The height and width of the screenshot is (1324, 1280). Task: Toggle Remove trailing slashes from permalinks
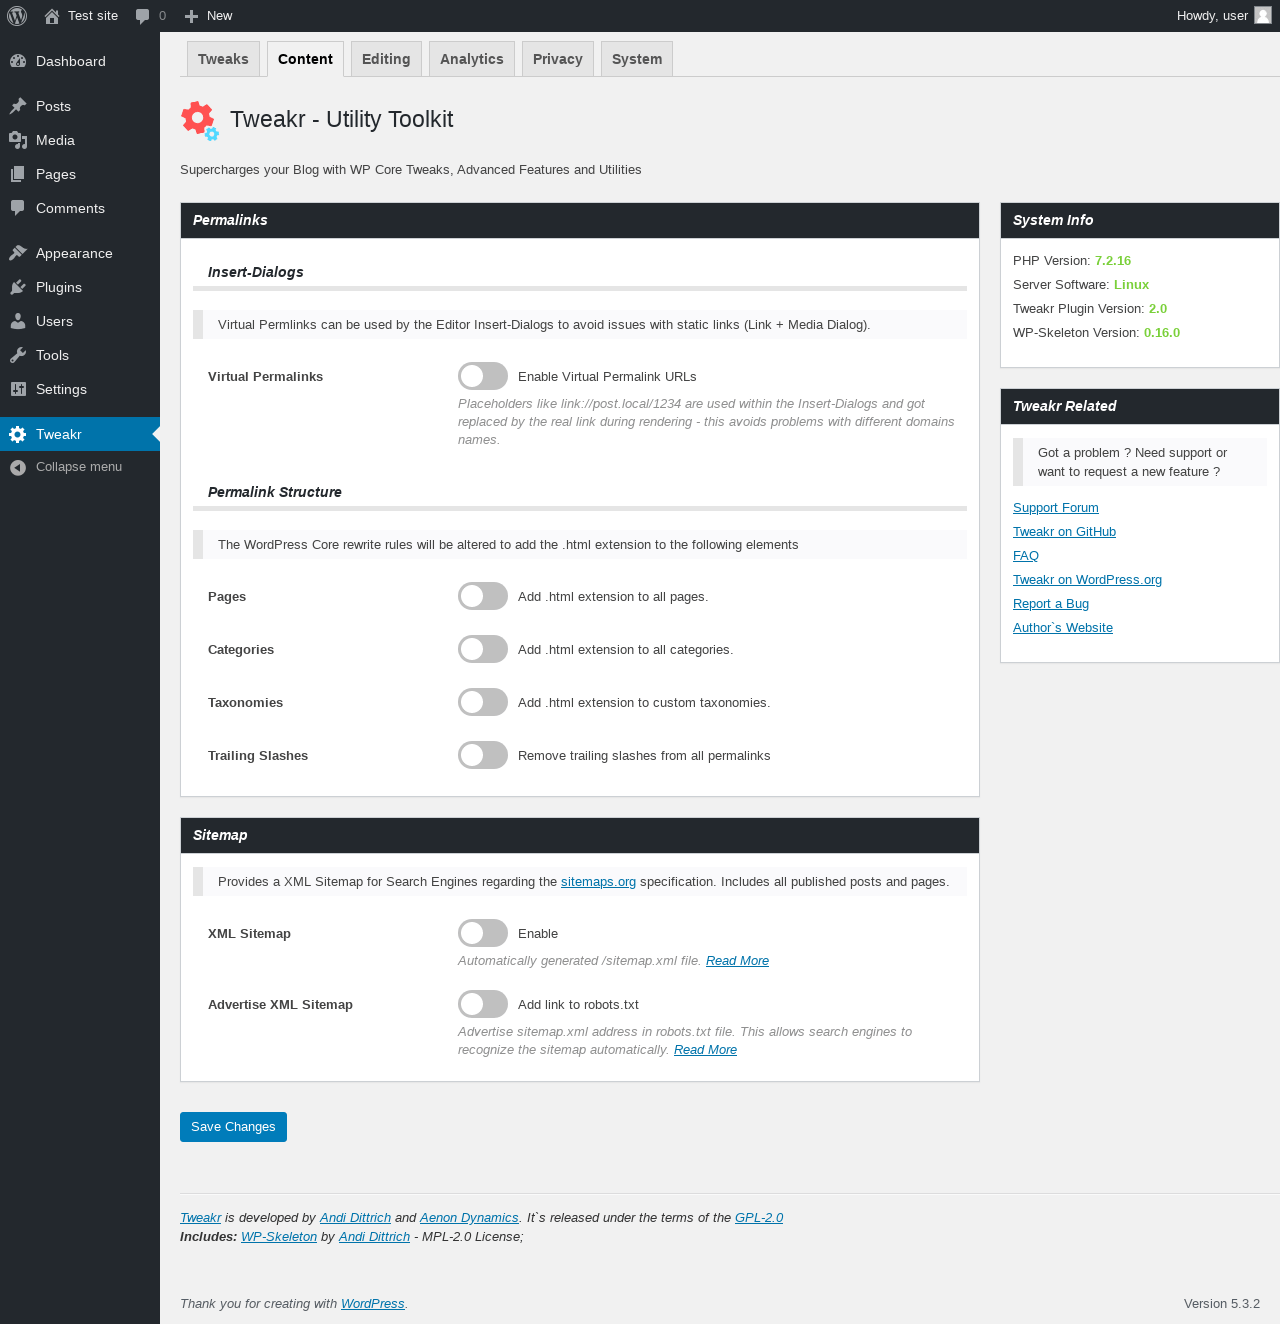click(483, 755)
